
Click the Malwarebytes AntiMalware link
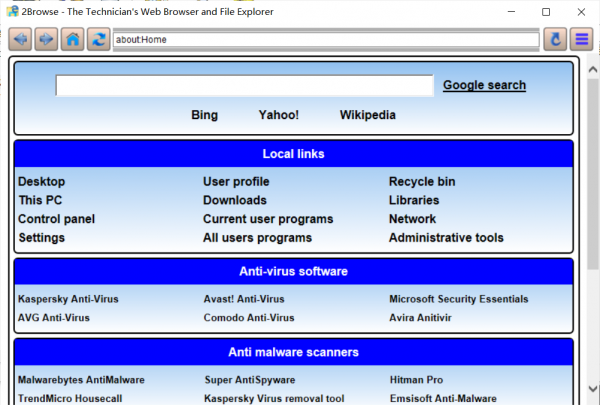point(81,380)
